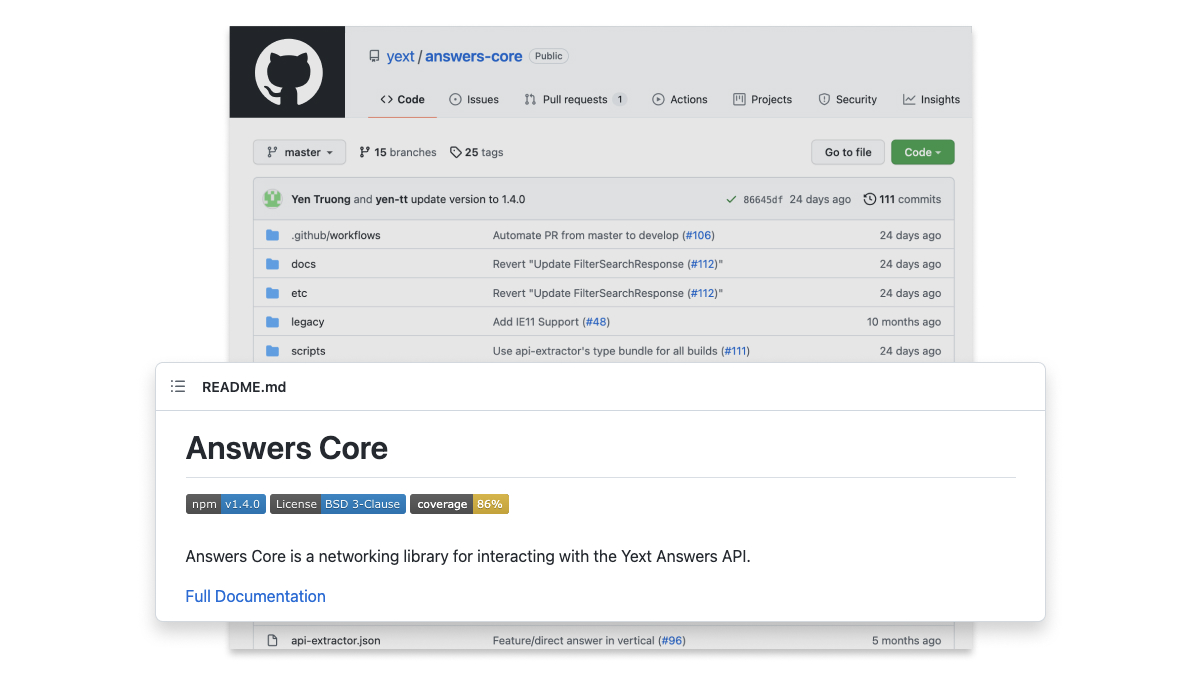1200x675 pixels.
Task: Click the docs folder icon
Action: (x=272, y=264)
